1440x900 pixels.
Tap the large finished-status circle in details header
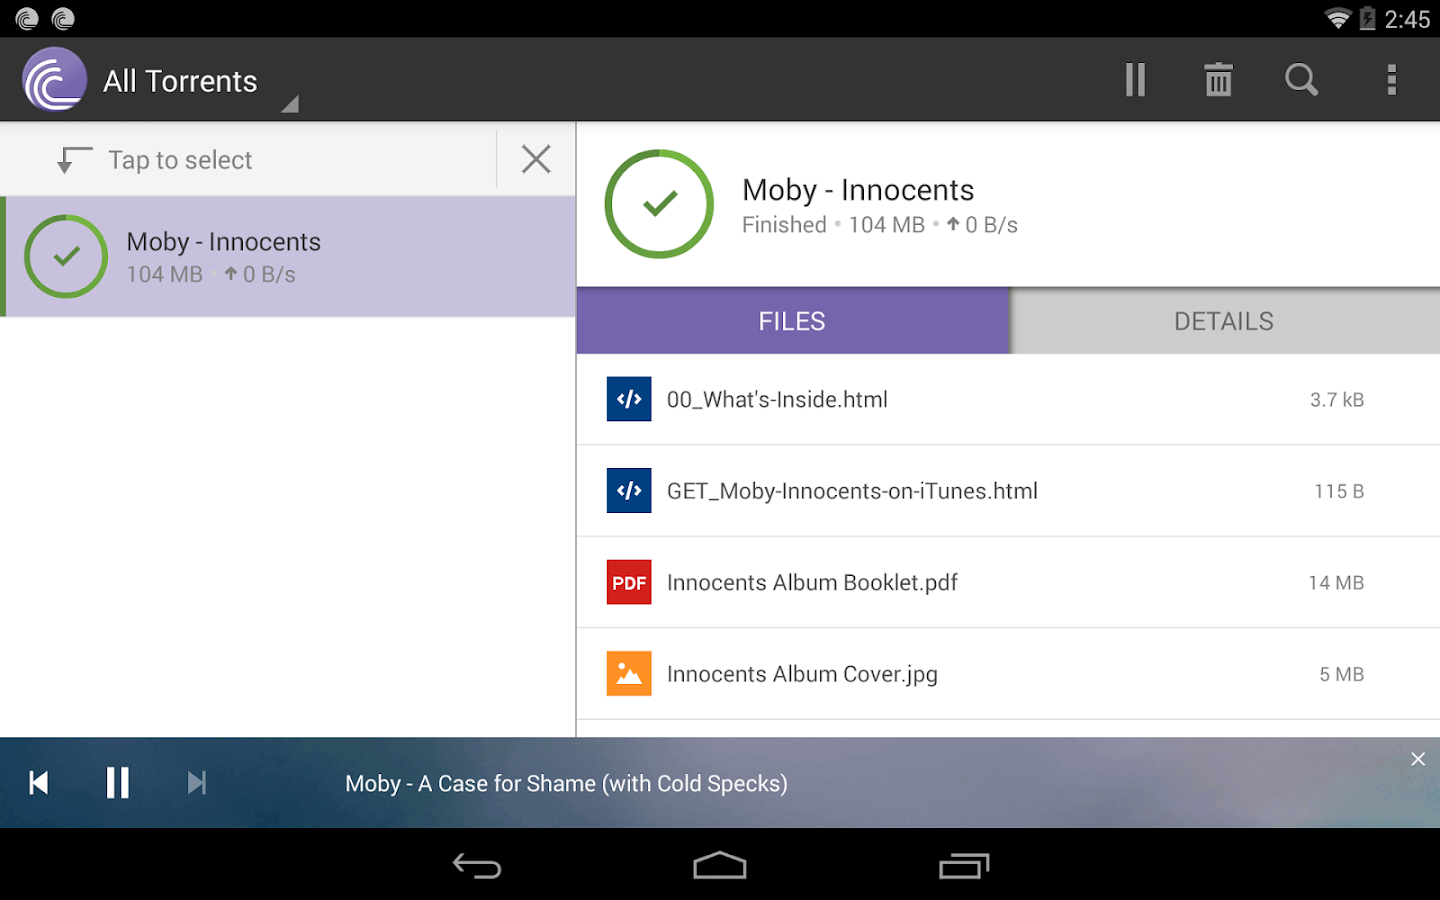tap(659, 204)
